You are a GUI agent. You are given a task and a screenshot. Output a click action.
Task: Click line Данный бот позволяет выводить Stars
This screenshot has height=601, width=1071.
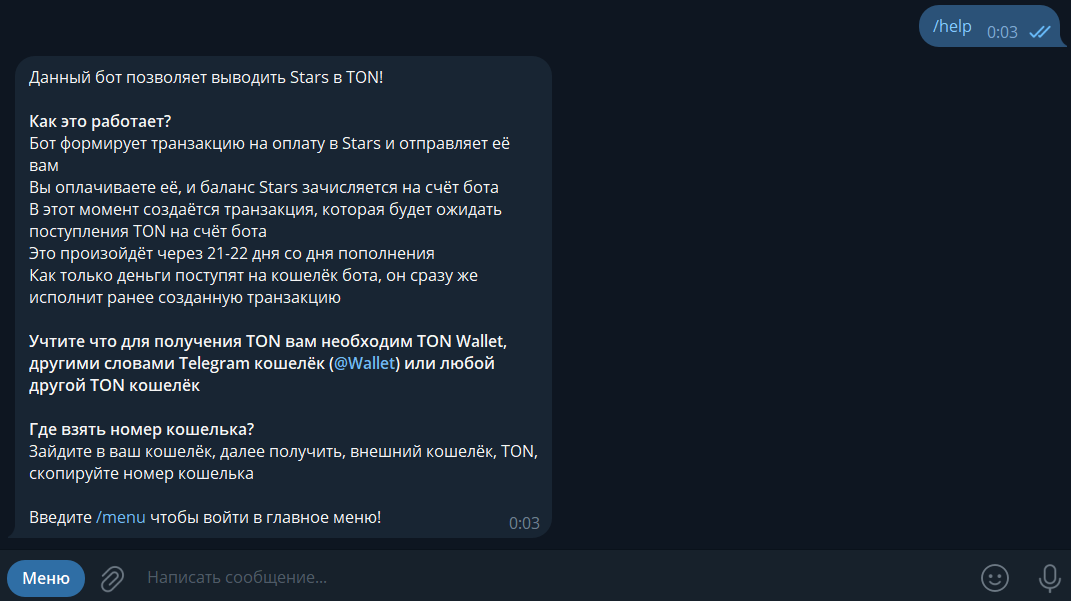coord(206,78)
